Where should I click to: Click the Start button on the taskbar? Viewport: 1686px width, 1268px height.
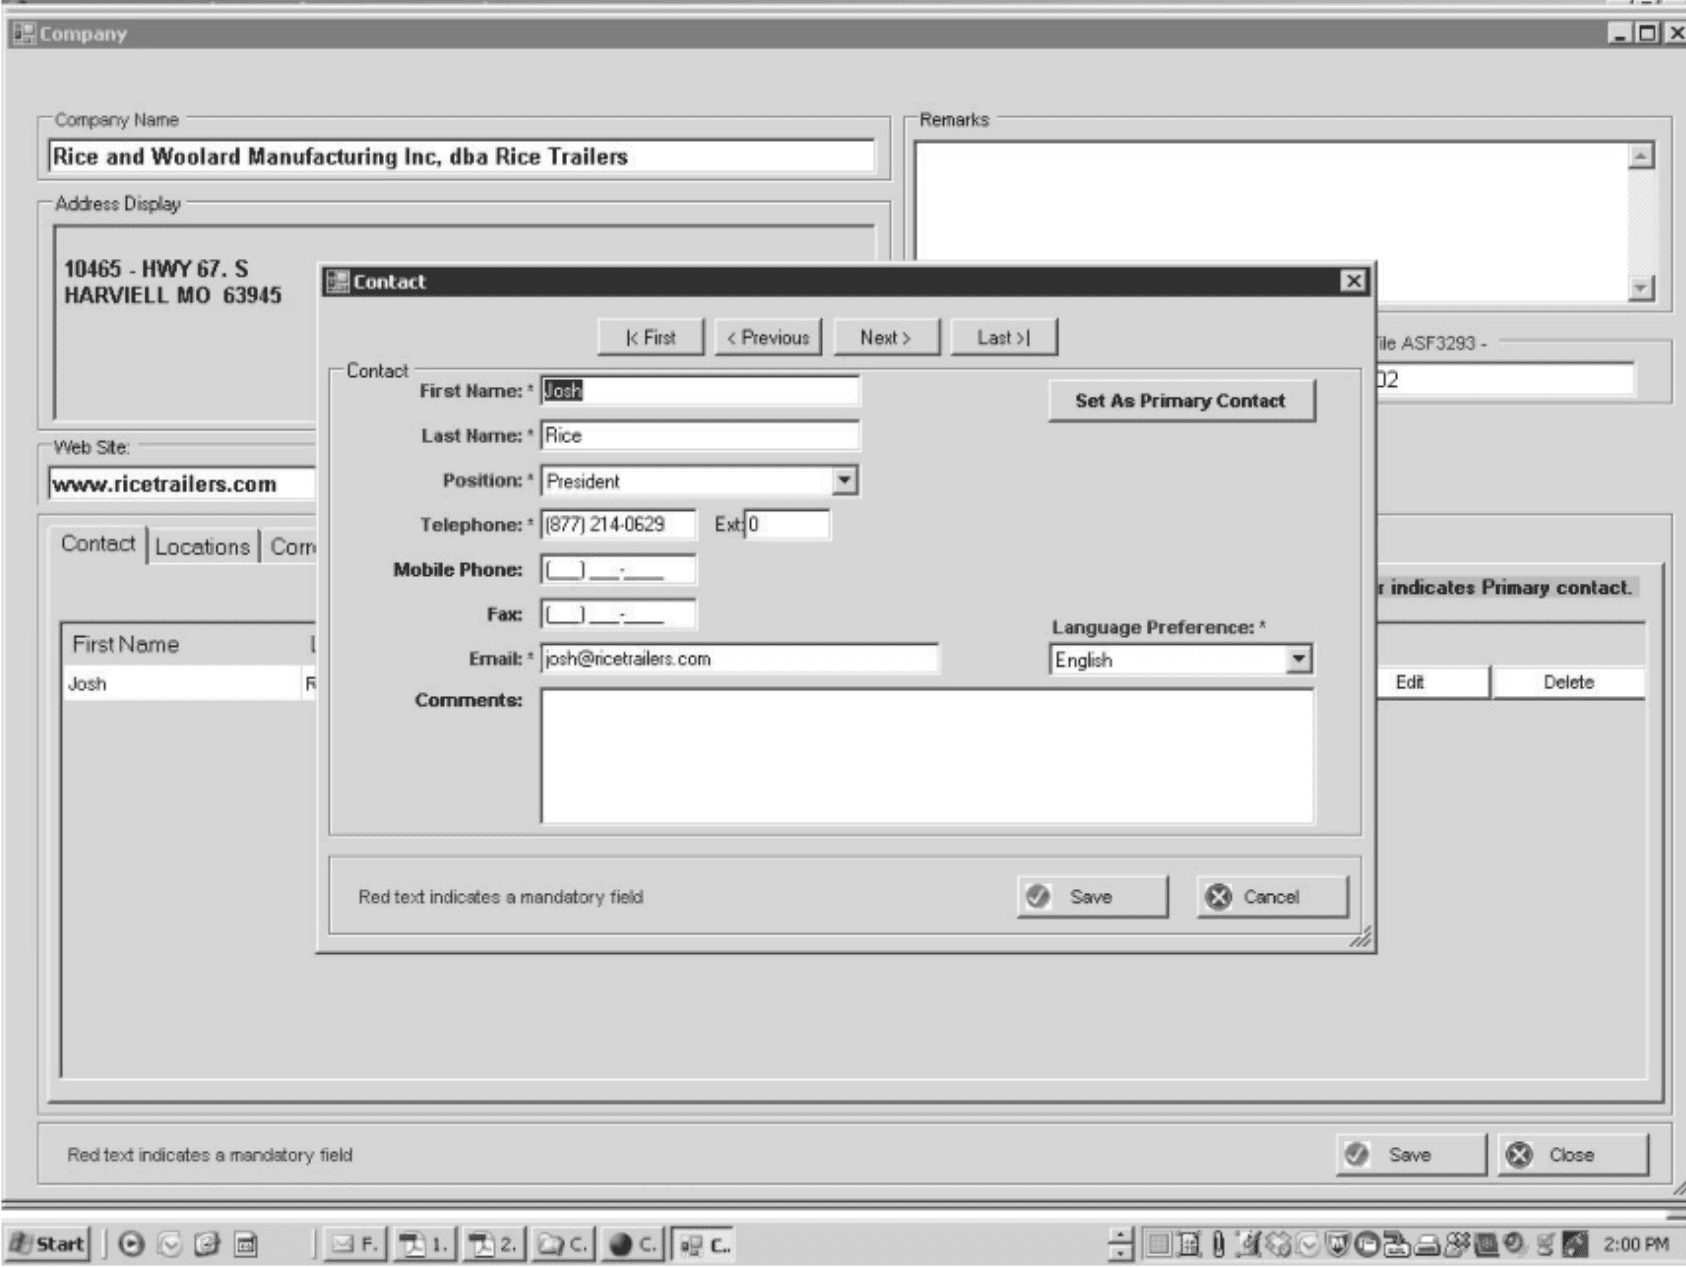[47, 1244]
